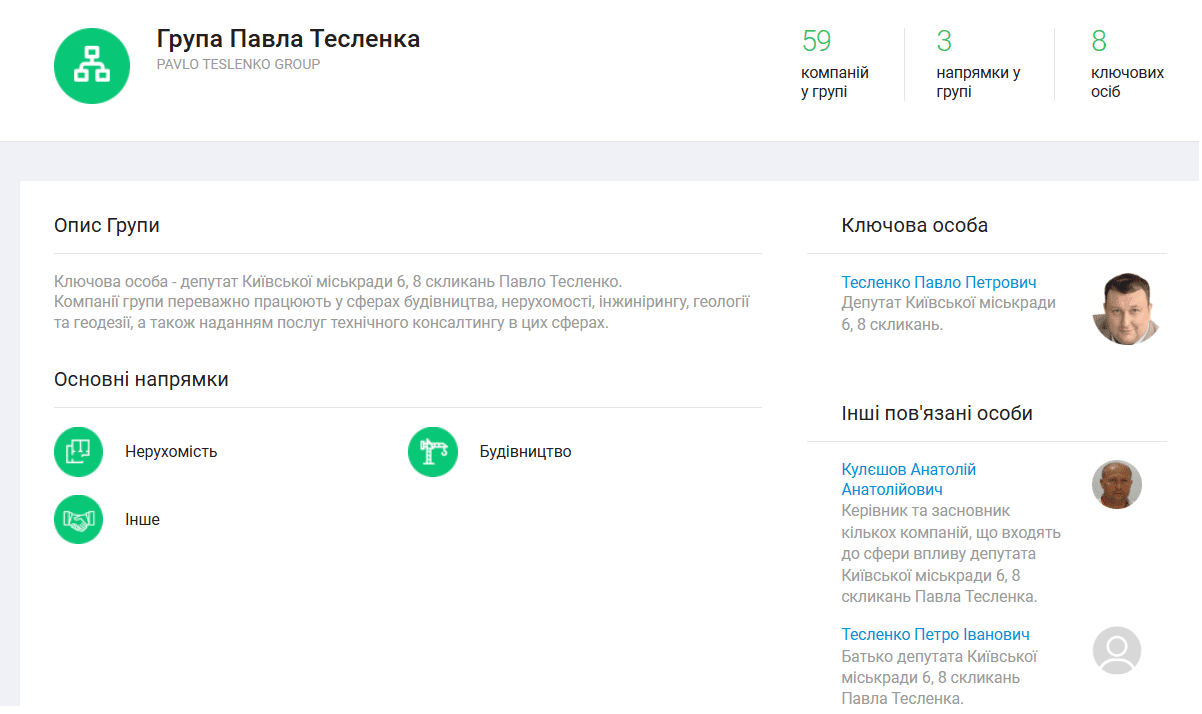Open Кулєшов Анатолій profile photo

[x=1116, y=485]
